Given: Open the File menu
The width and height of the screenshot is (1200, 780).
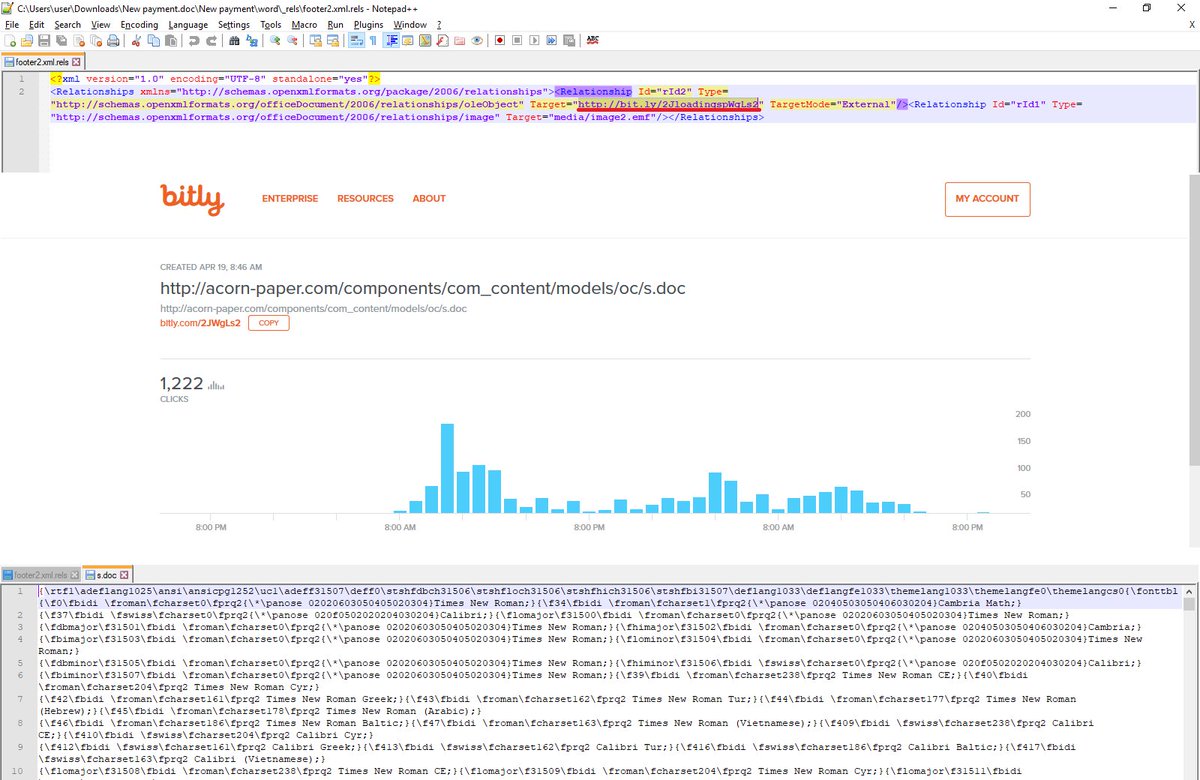Looking at the screenshot, I should pyautogui.click(x=12, y=24).
